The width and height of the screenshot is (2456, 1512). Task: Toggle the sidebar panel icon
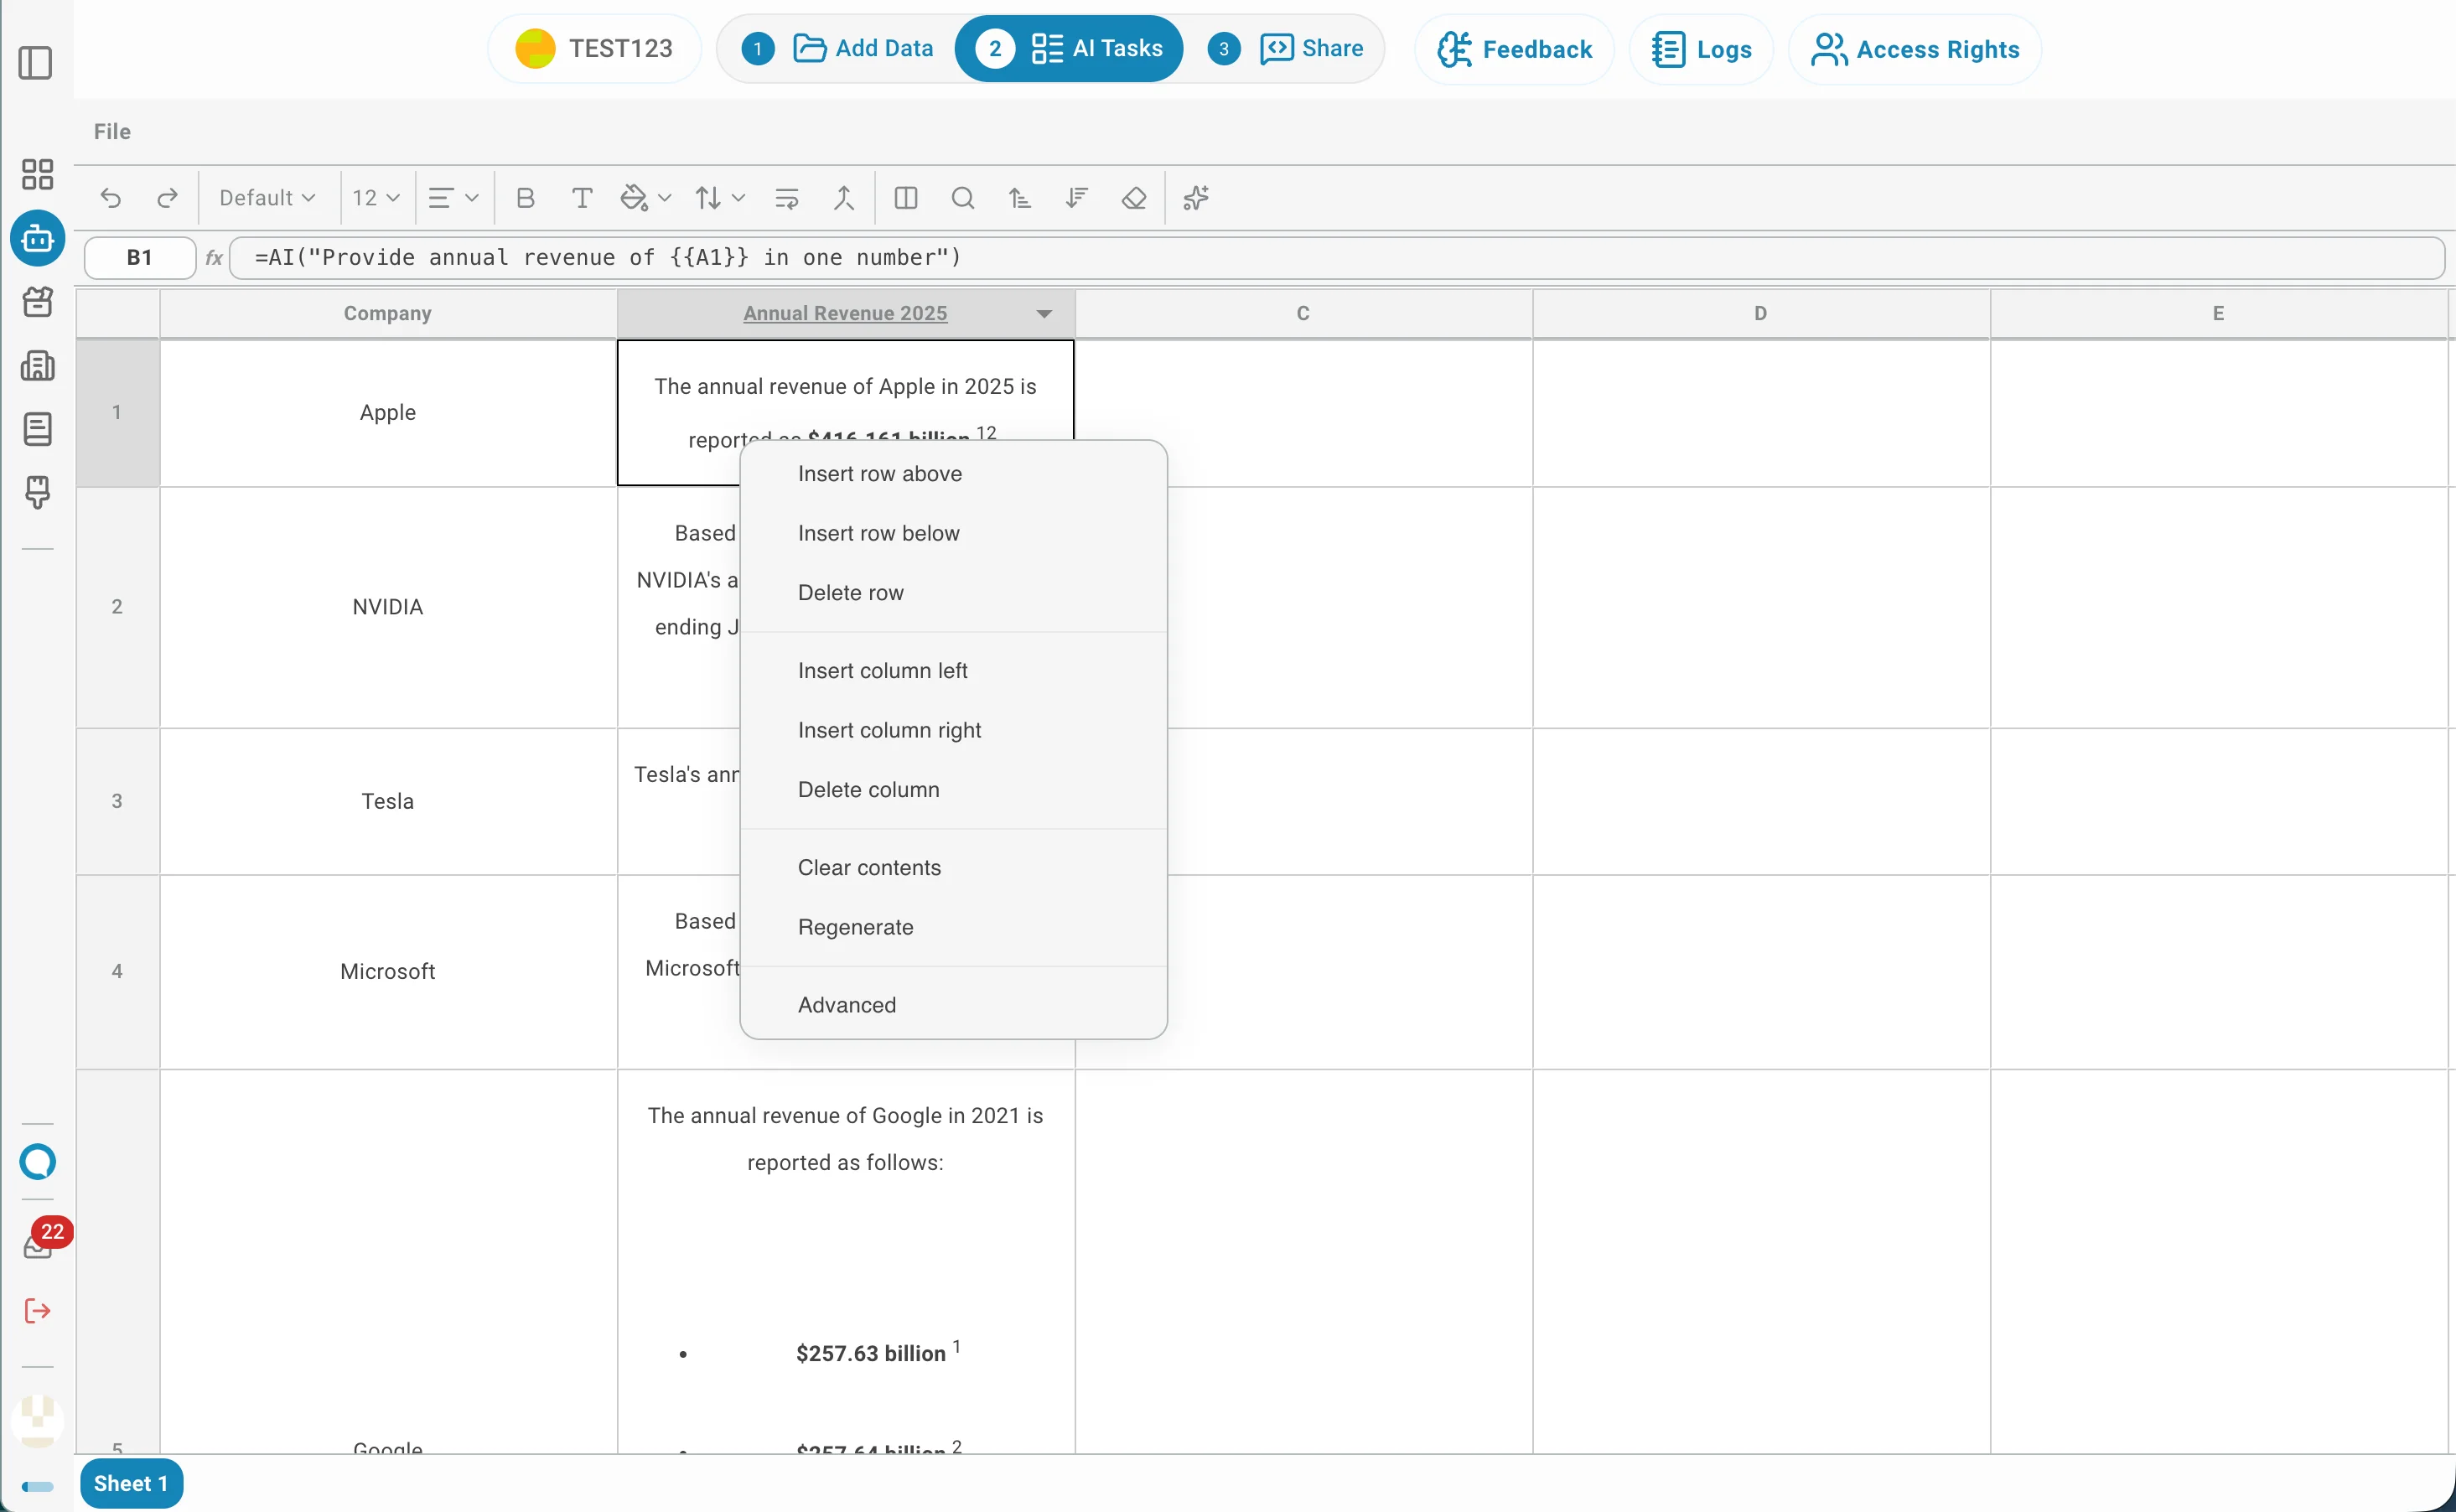pyautogui.click(x=36, y=63)
